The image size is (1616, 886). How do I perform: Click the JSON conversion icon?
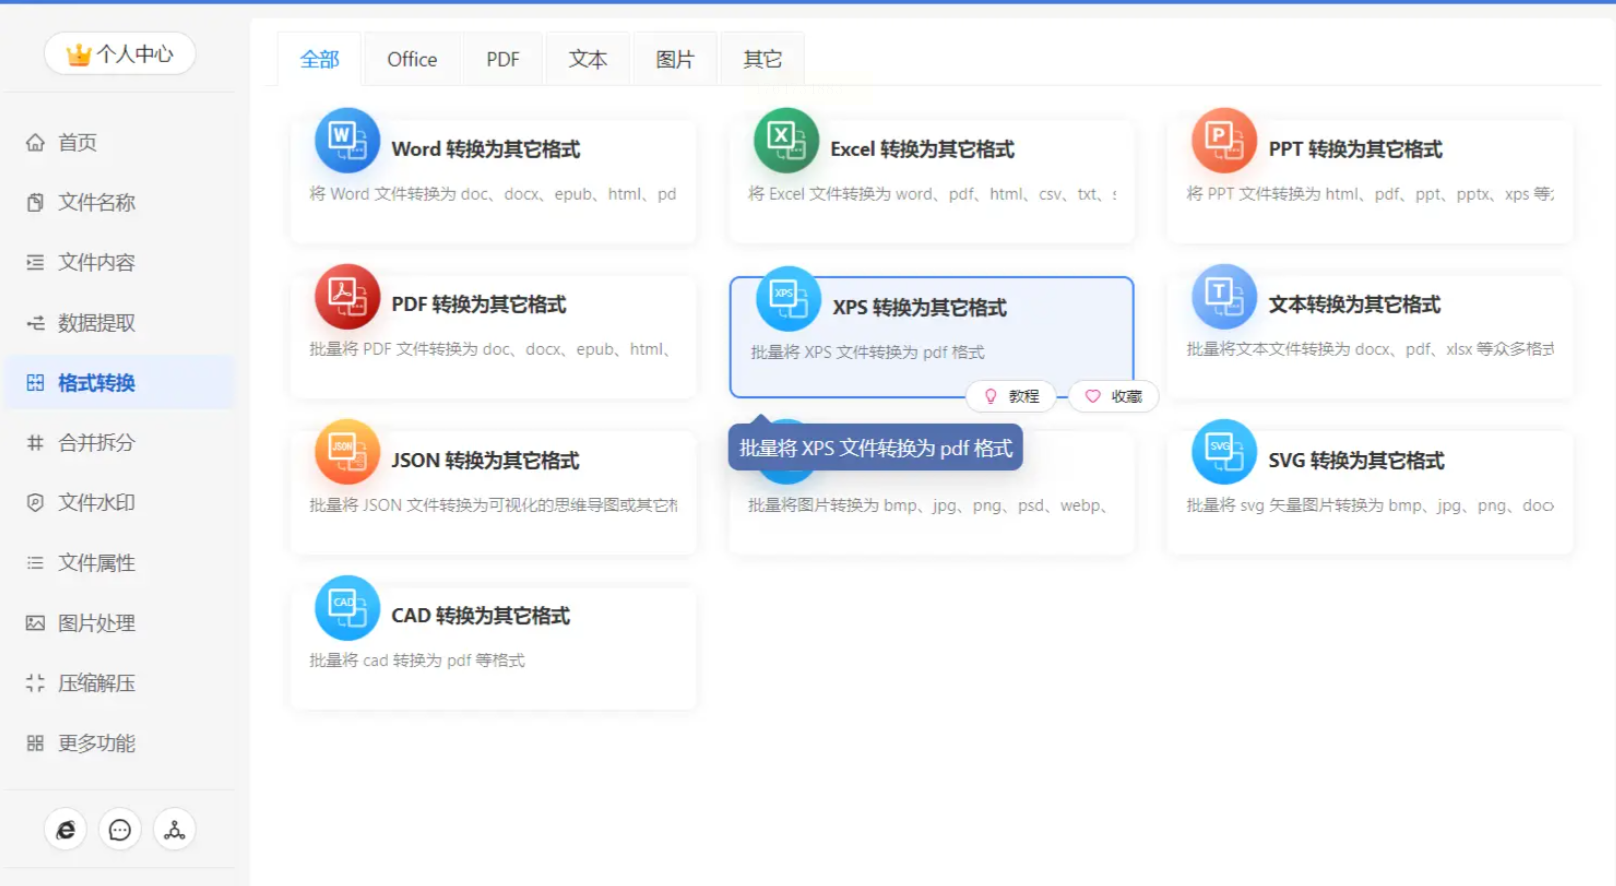pos(347,452)
